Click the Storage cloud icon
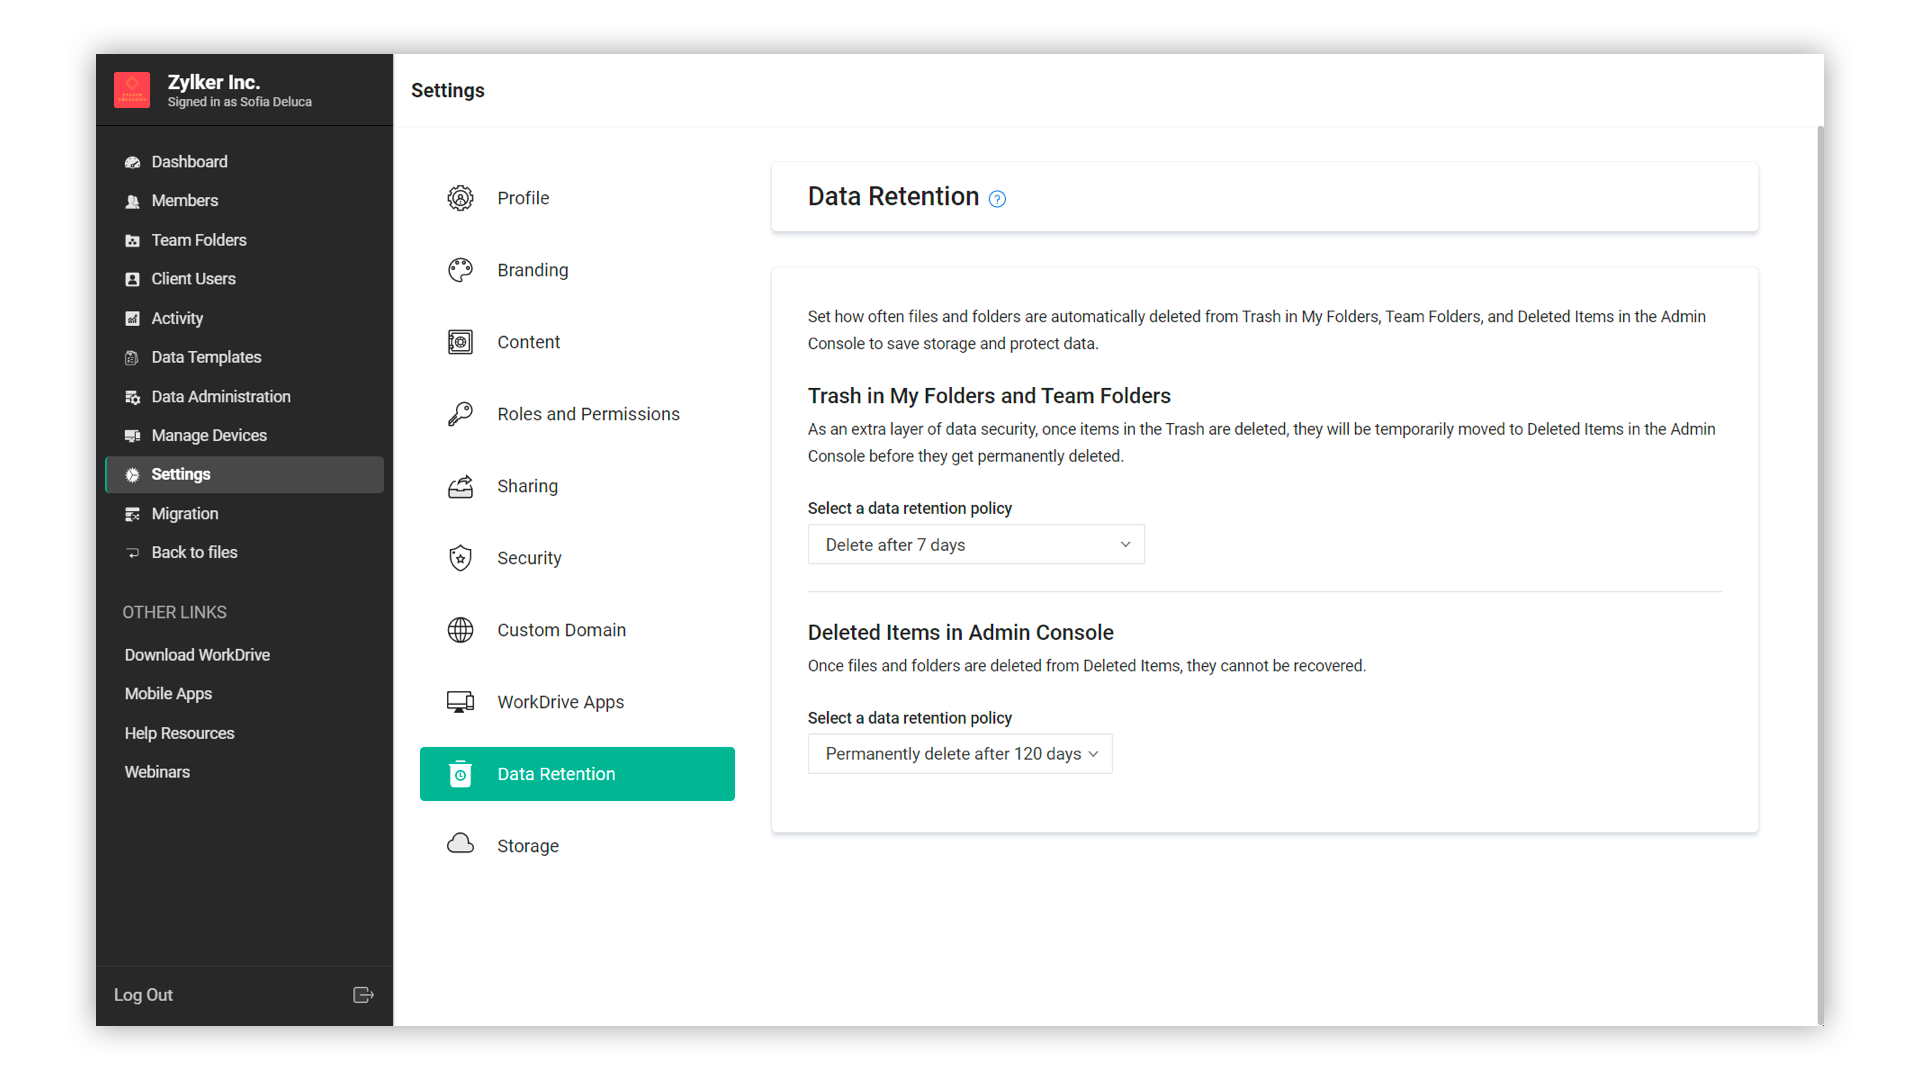Screen dimensions: 1920x1080 click(x=460, y=844)
